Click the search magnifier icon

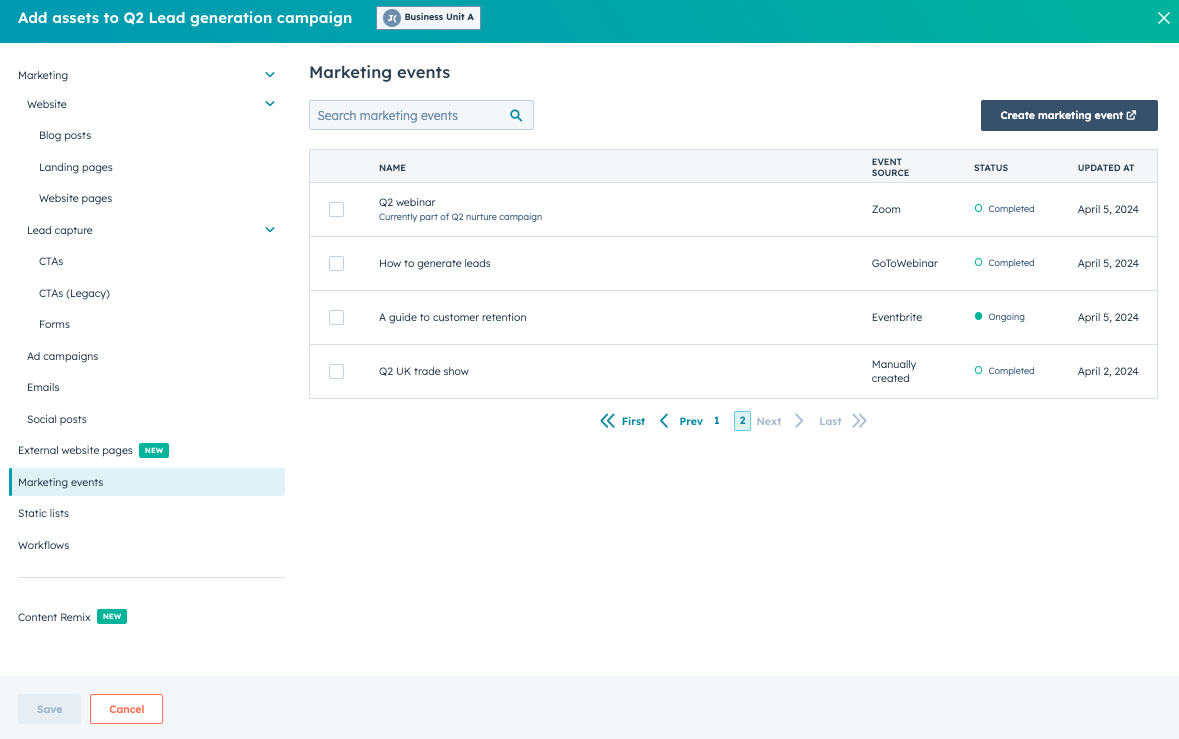tap(516, 116)
